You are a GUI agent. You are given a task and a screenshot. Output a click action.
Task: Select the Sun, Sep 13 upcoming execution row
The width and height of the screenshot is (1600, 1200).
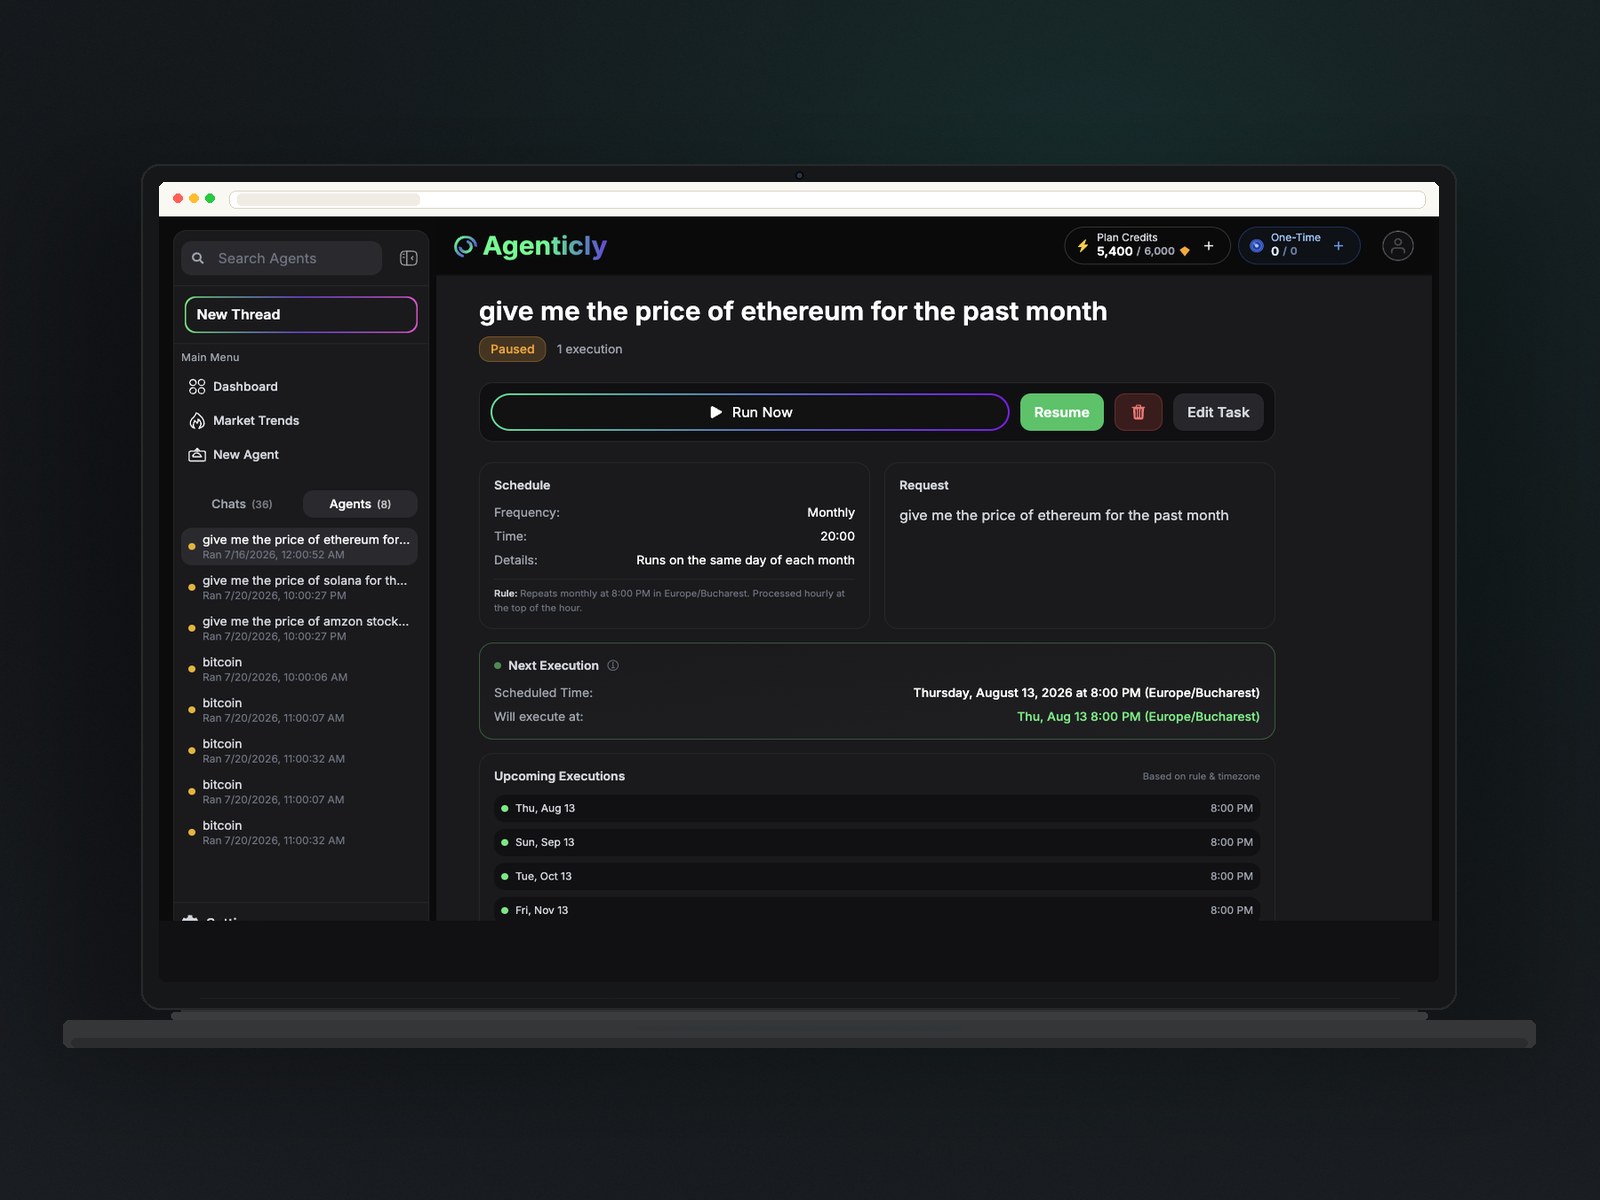pos(877,842)
